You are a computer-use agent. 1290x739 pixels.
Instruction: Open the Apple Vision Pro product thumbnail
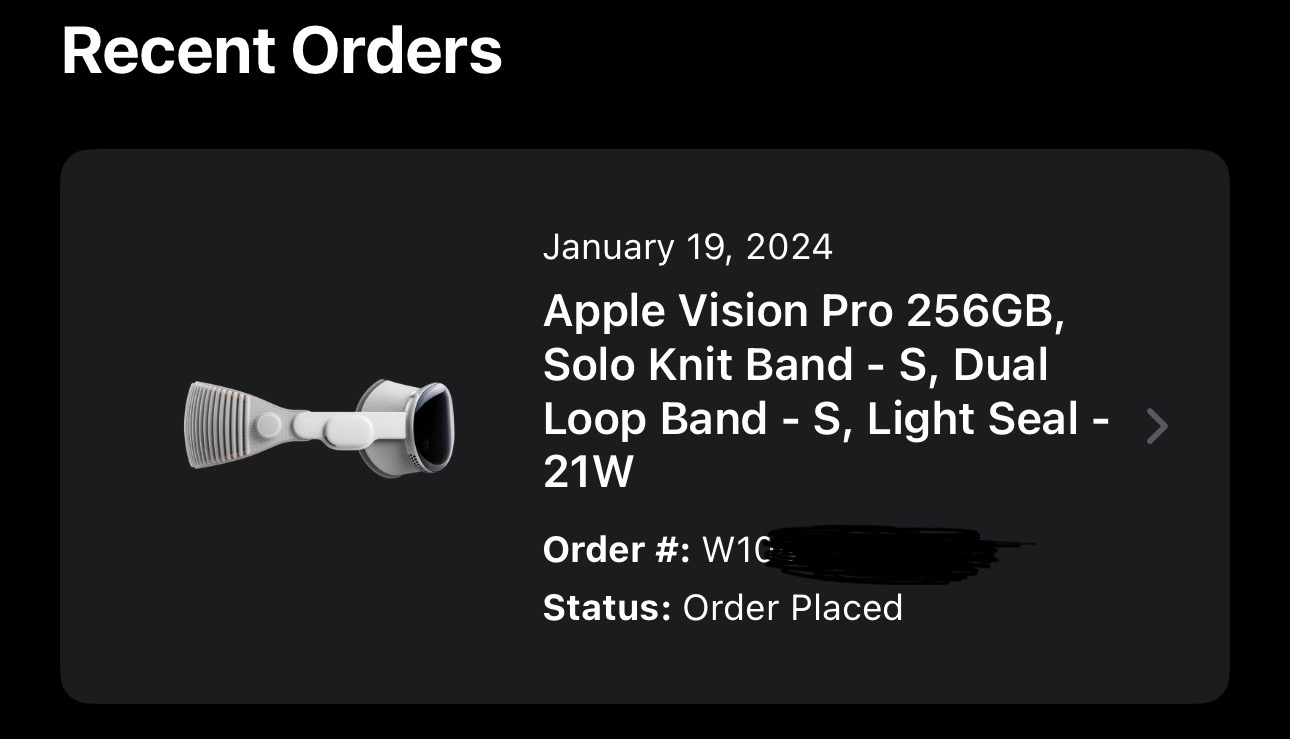320,427
